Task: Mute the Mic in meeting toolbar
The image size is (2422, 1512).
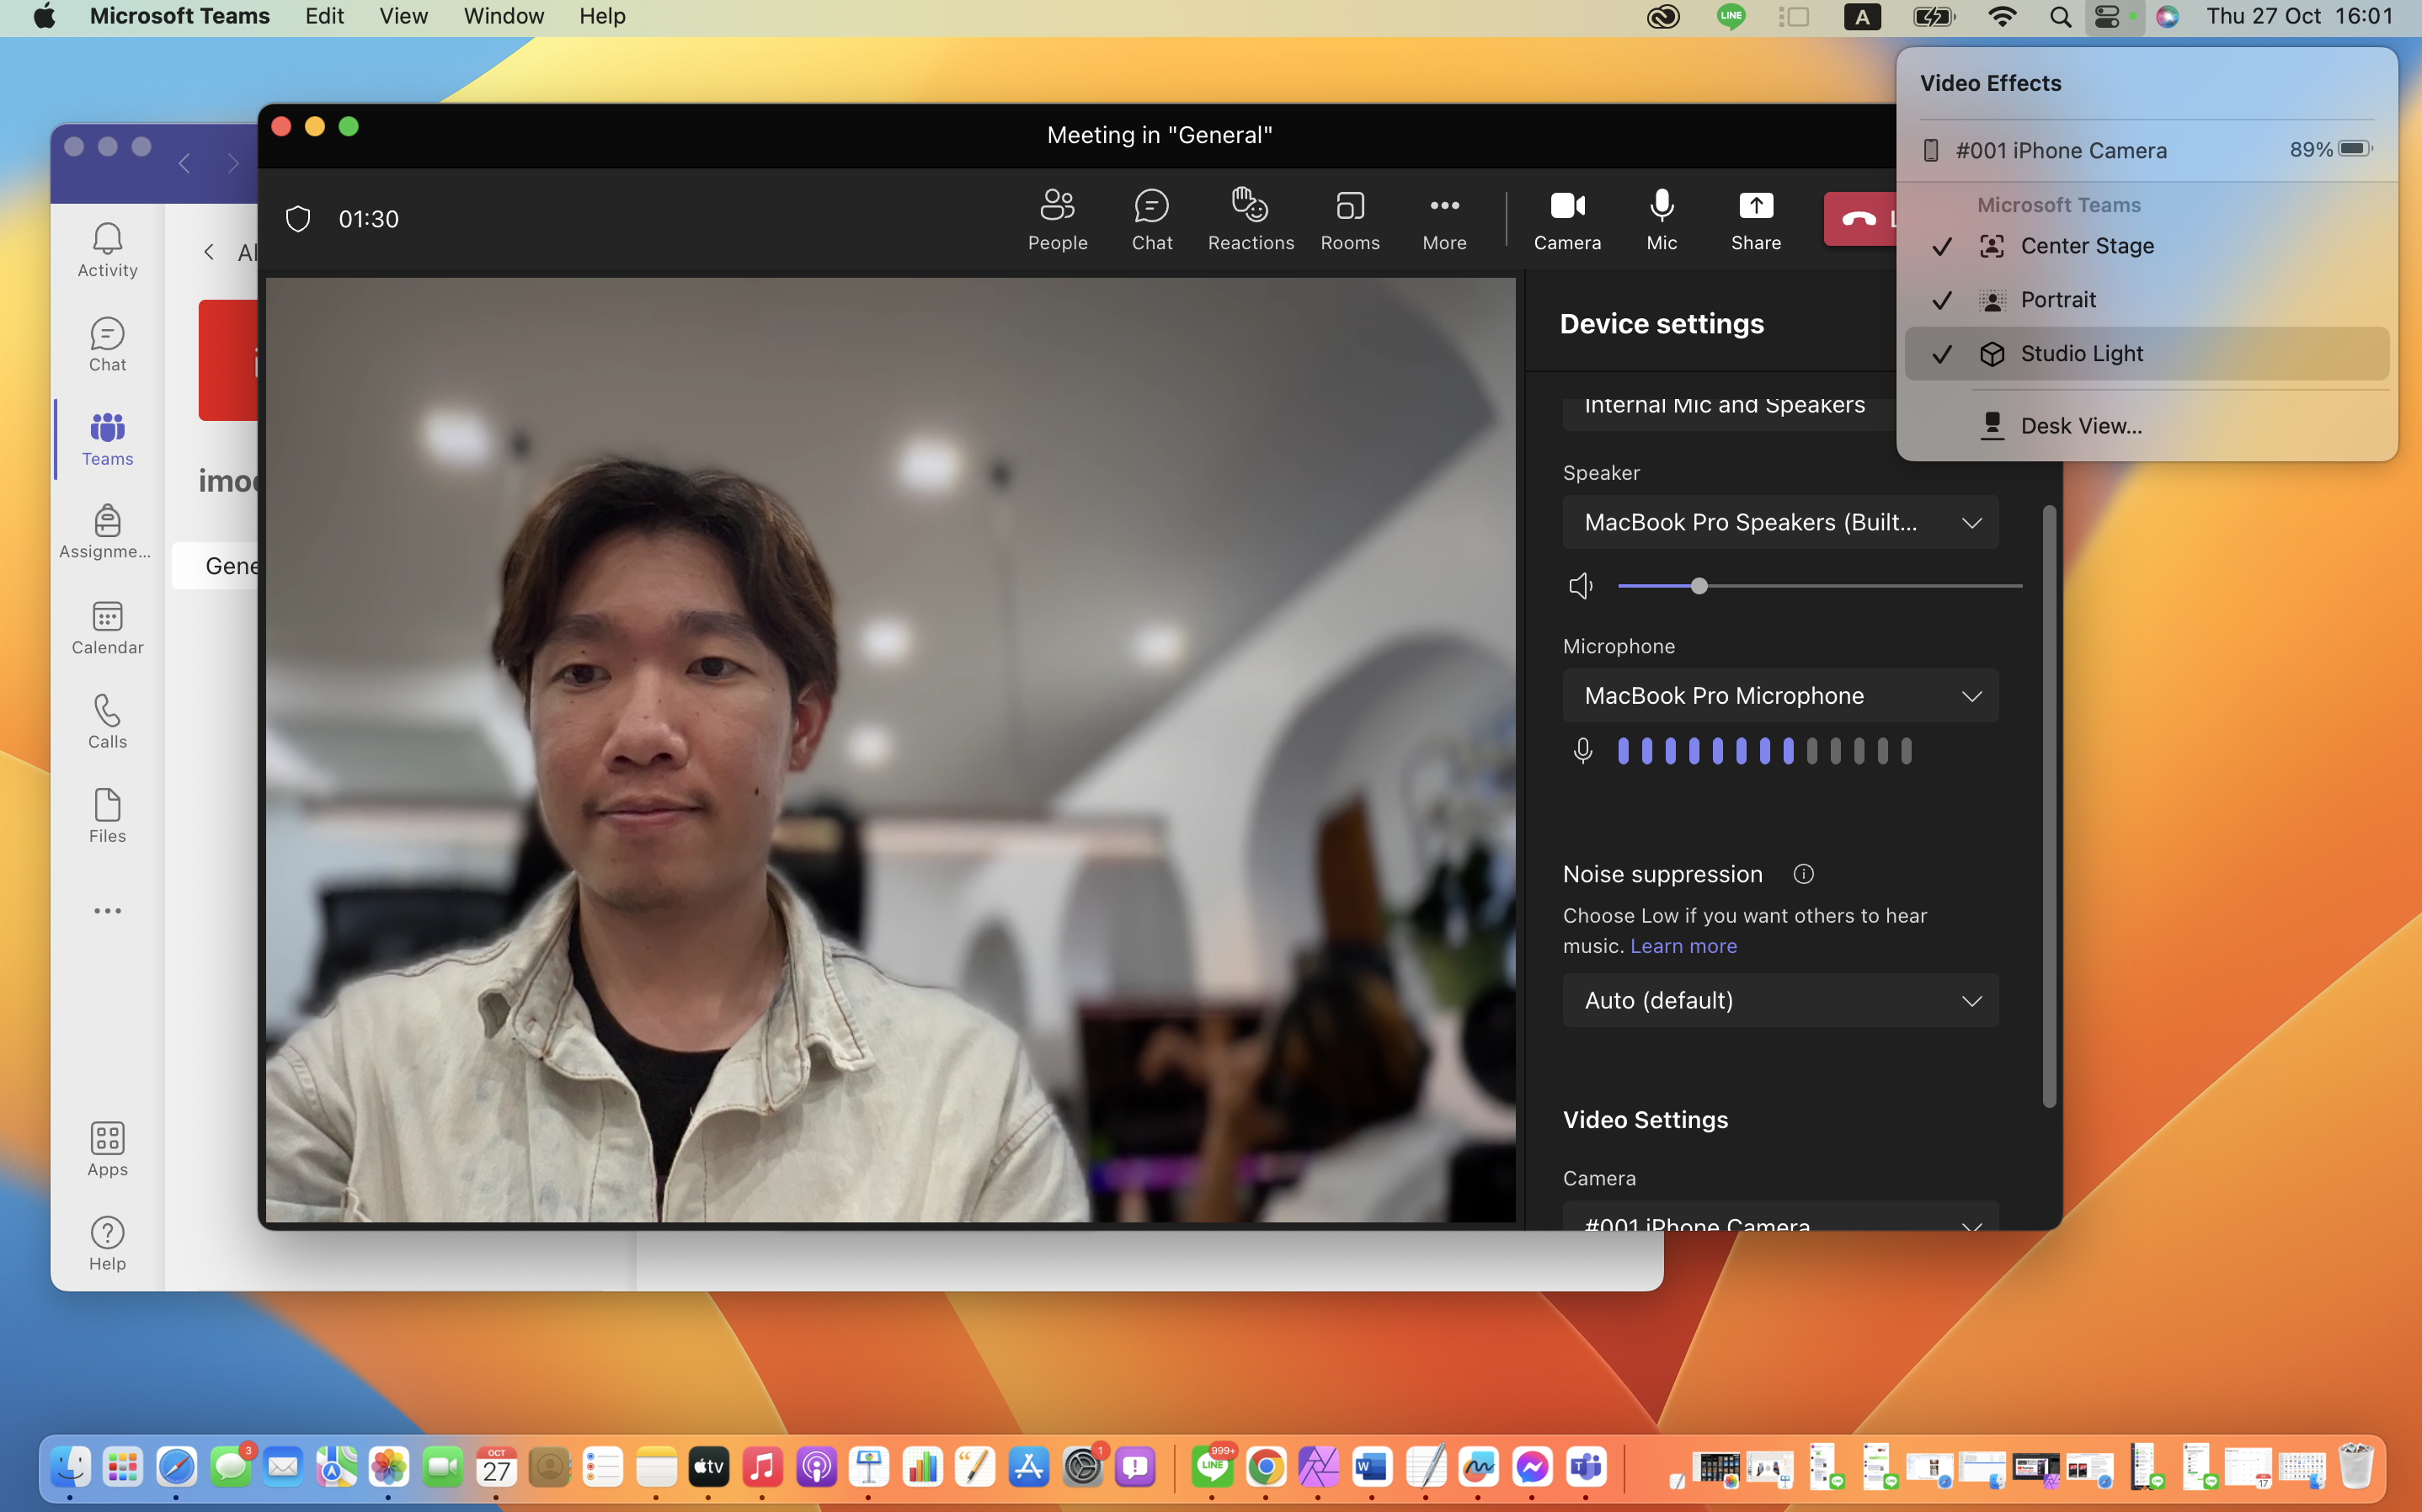Action: tap(1661, 219)
